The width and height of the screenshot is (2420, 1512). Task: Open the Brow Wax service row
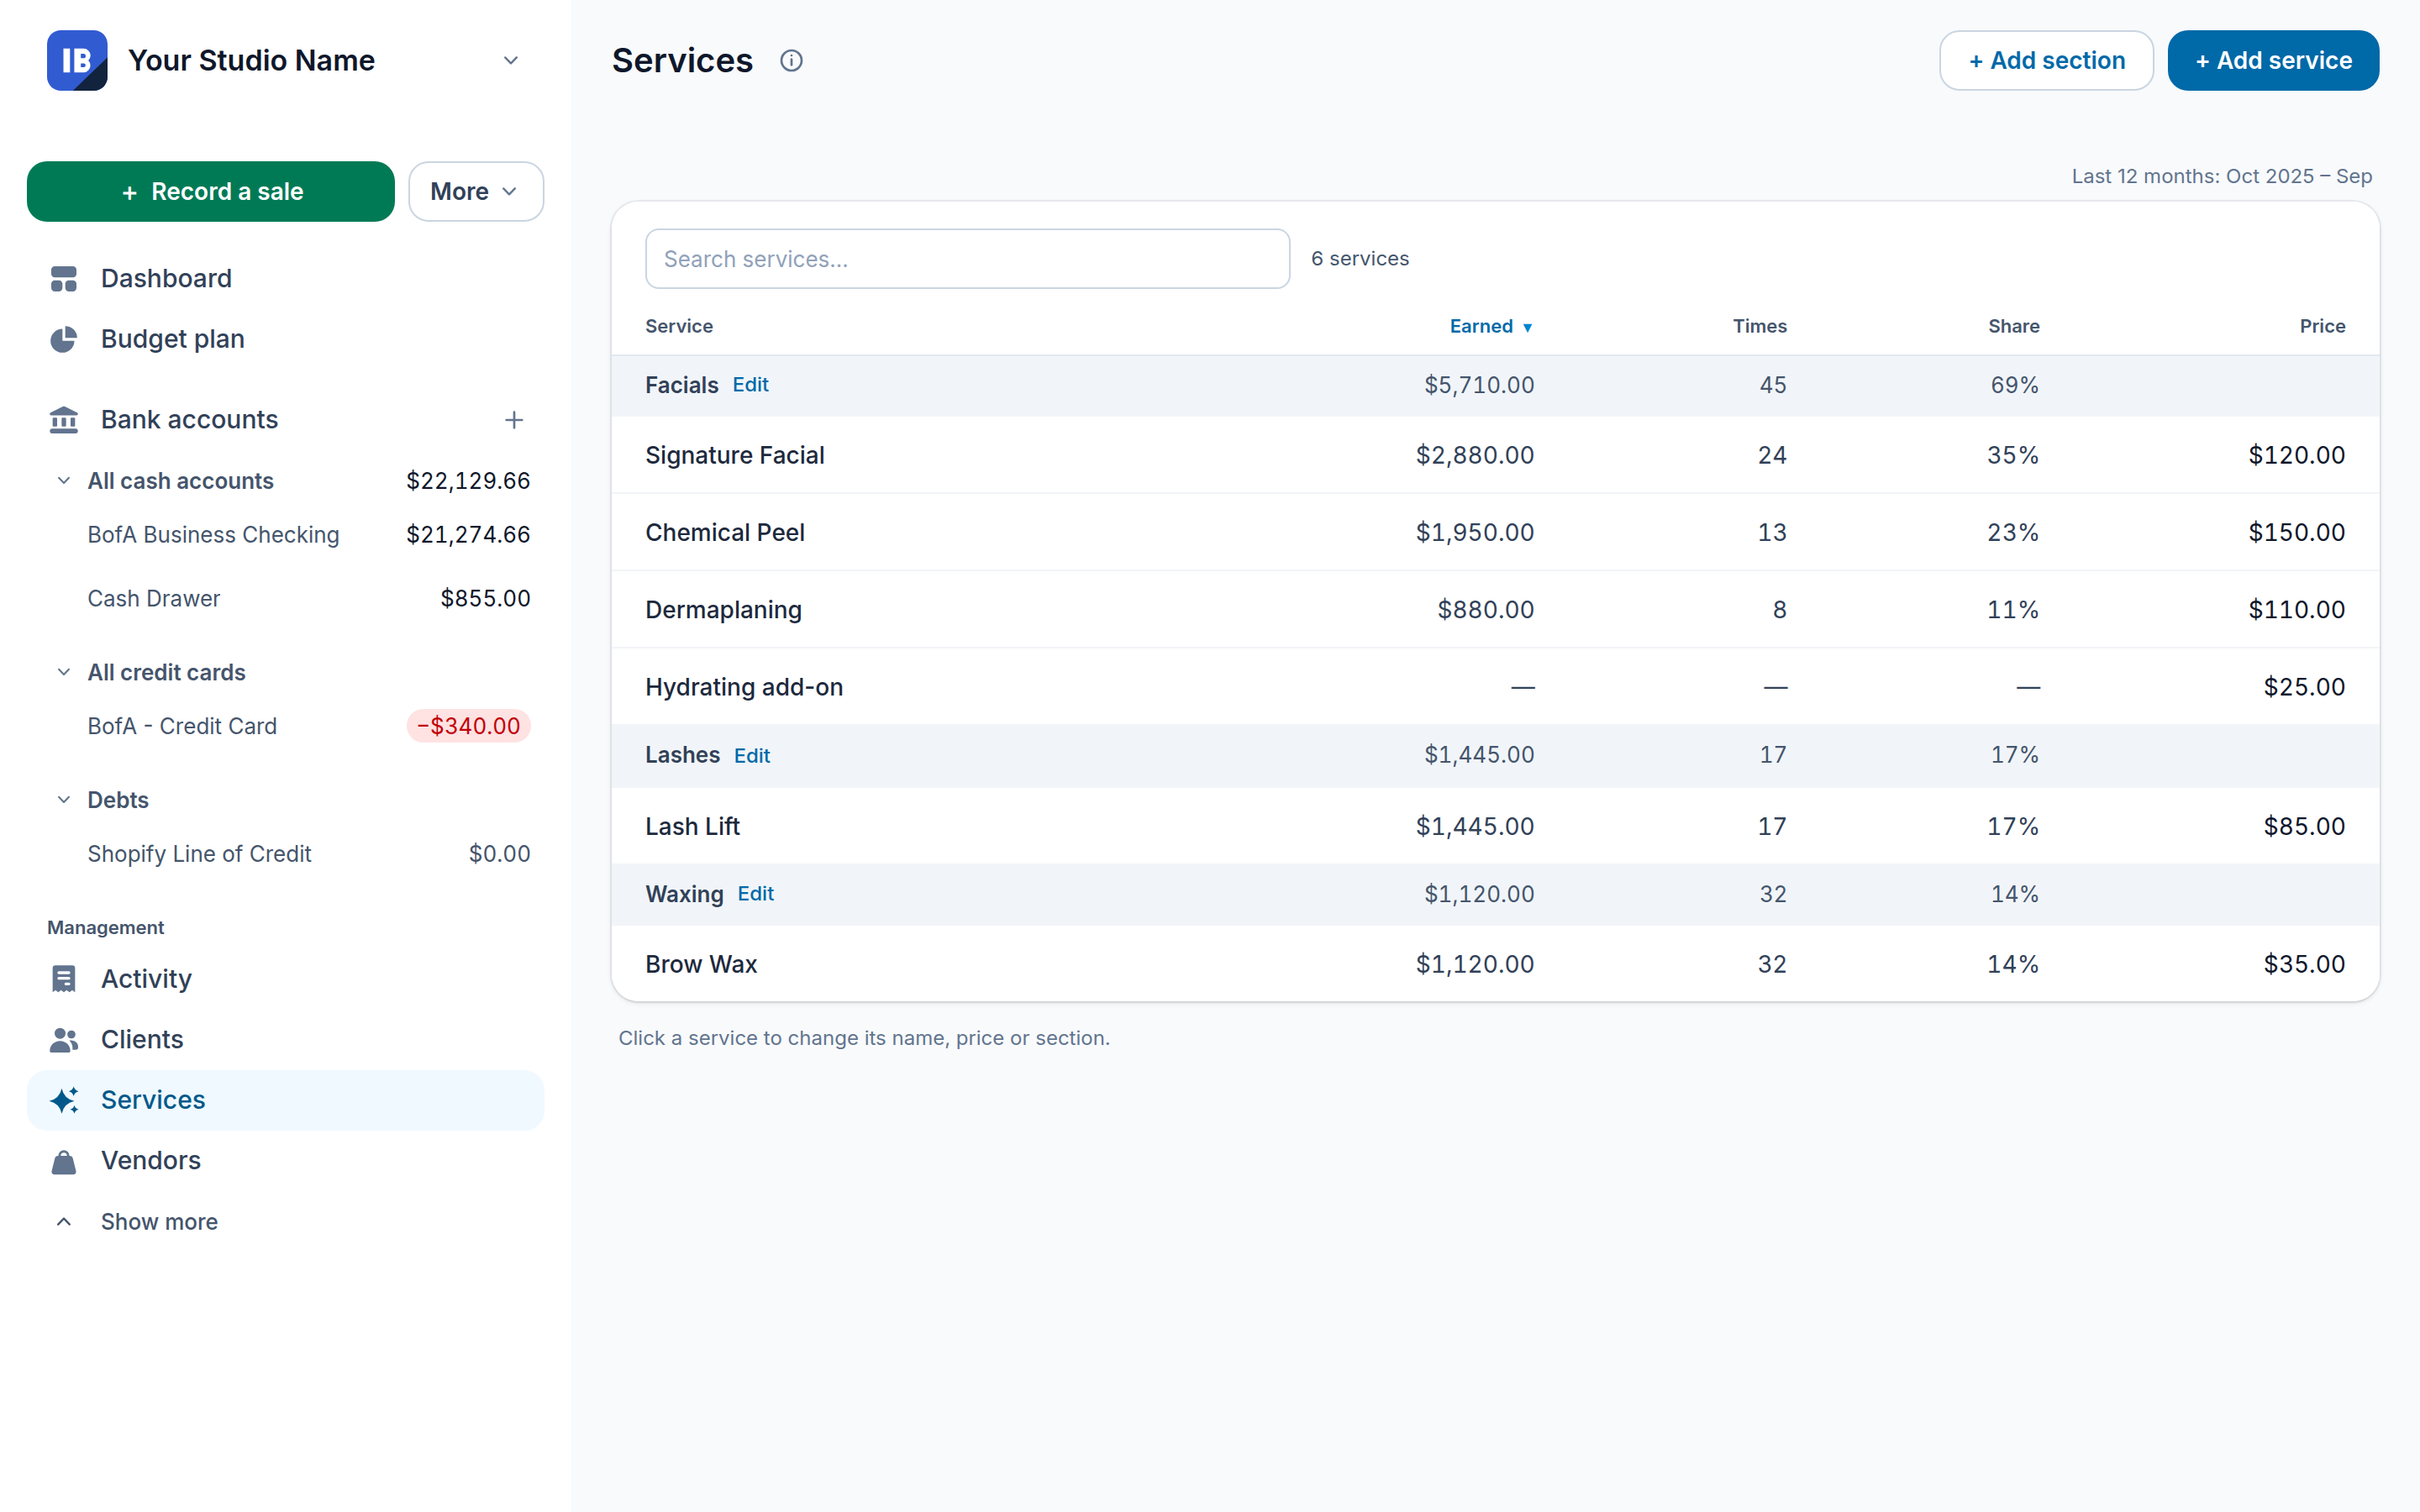(x=1495, y=963)
